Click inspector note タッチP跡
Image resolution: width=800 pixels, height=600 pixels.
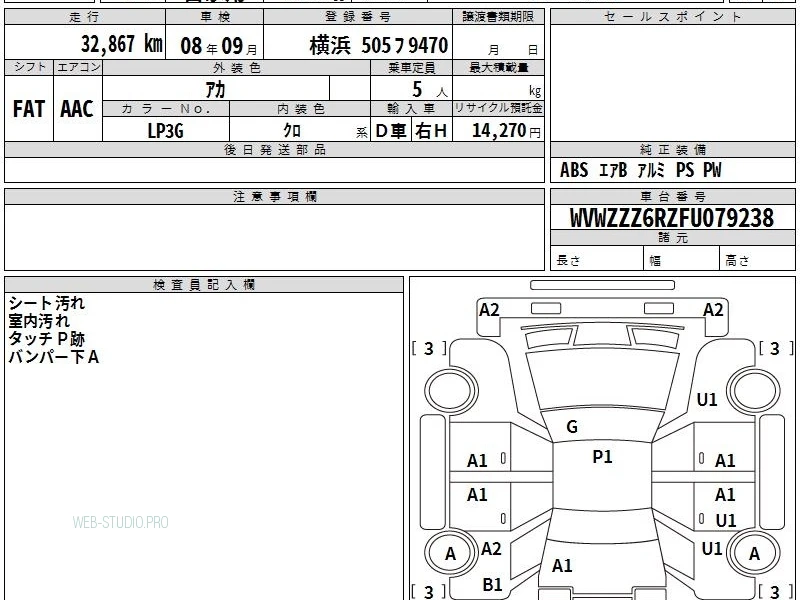click(x=46, y=339)
